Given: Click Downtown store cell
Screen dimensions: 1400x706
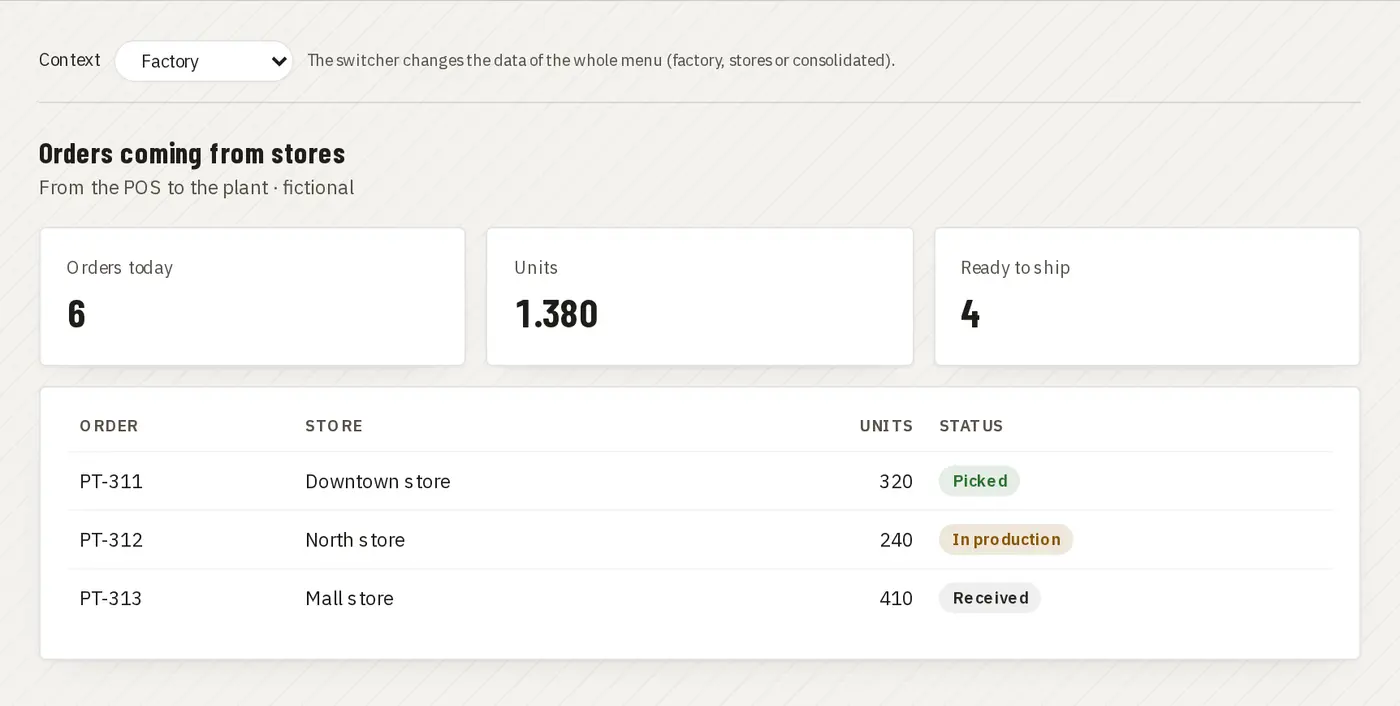Looking at the screenshot, I should 378,481.
